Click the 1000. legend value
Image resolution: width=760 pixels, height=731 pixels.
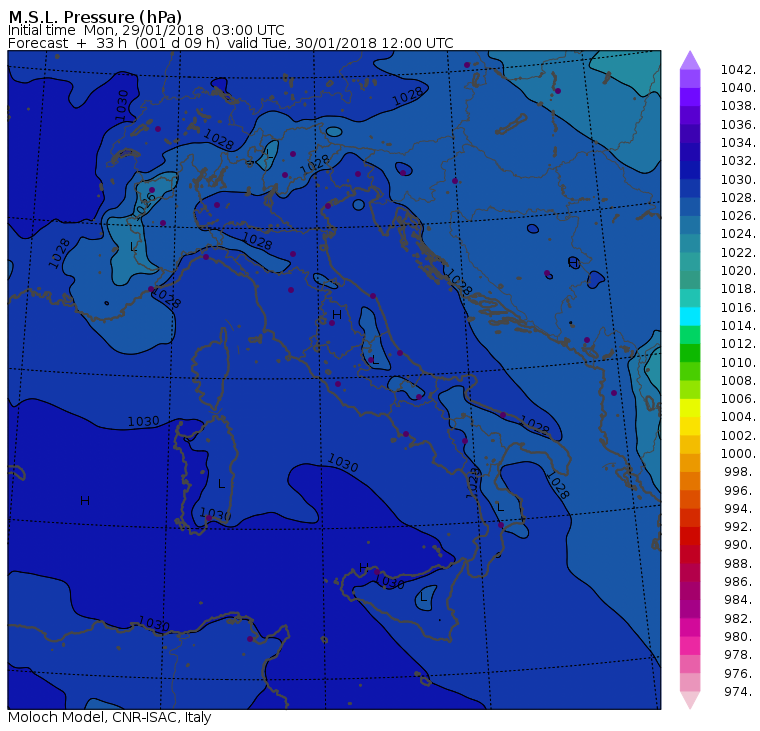[x=738, y=454]
